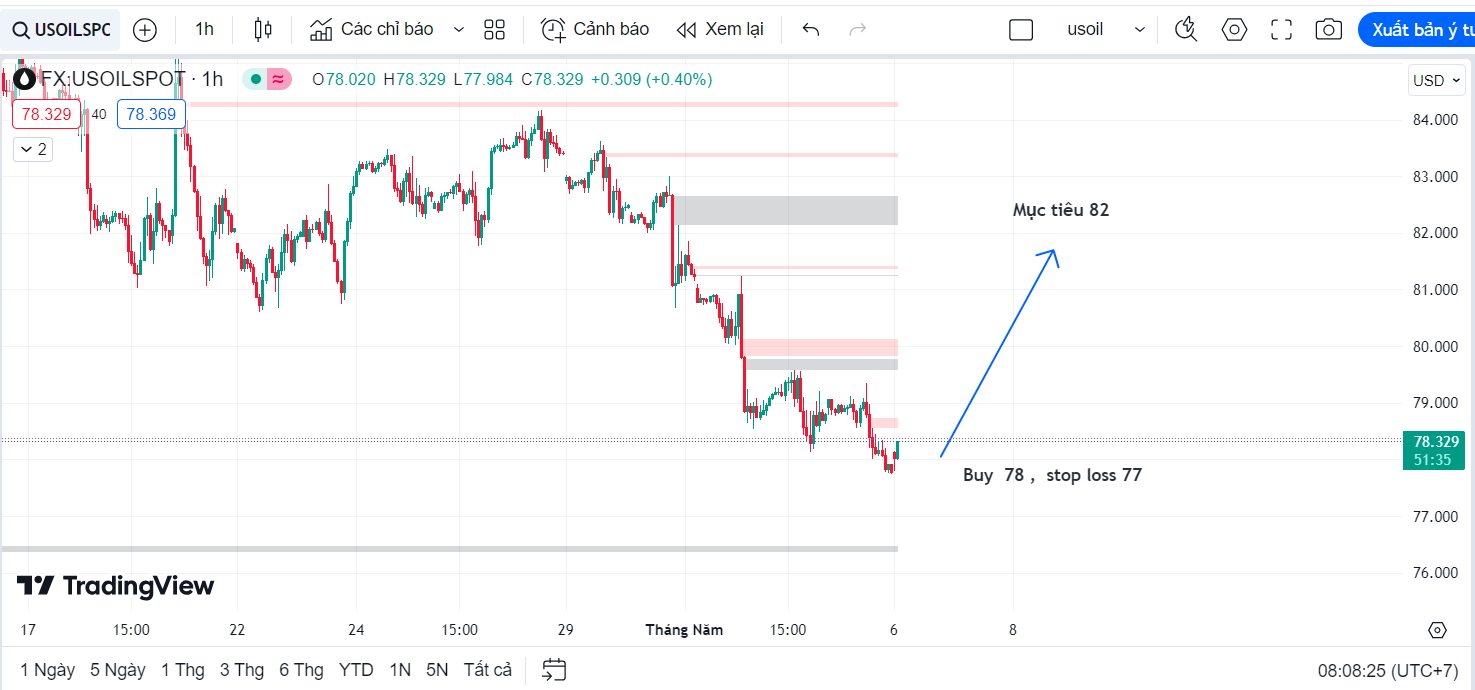Take a chart snapshot with camera icon
1475x690 pixels.
tap(1328, 30)
